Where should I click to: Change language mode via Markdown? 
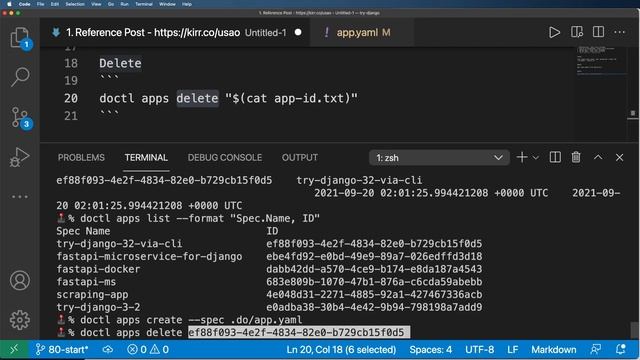pos(553,349)
